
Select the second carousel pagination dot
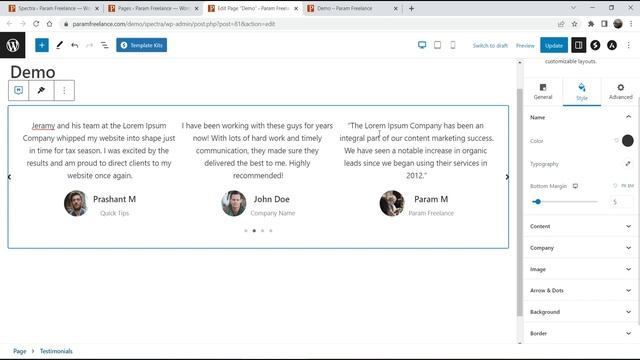click(254, 231)
